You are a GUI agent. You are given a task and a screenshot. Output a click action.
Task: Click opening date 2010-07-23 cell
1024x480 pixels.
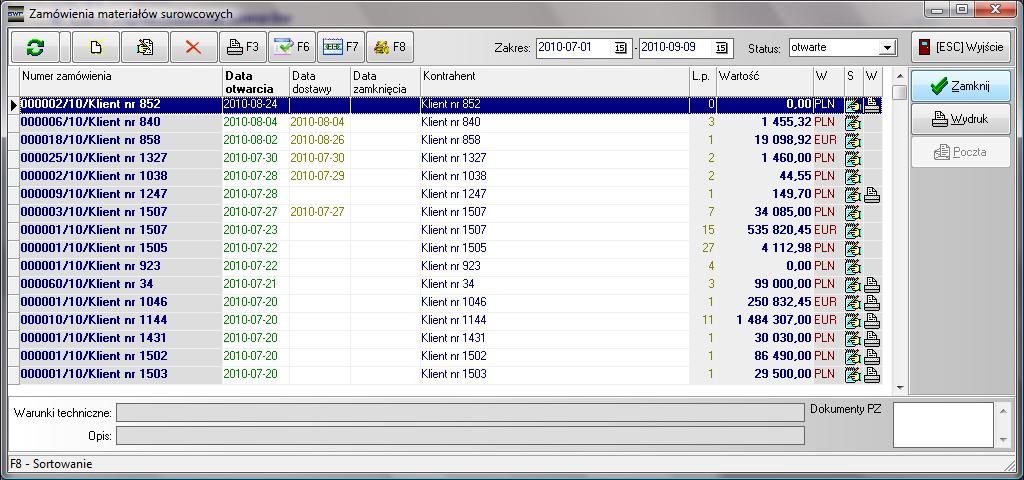(256, 230)
